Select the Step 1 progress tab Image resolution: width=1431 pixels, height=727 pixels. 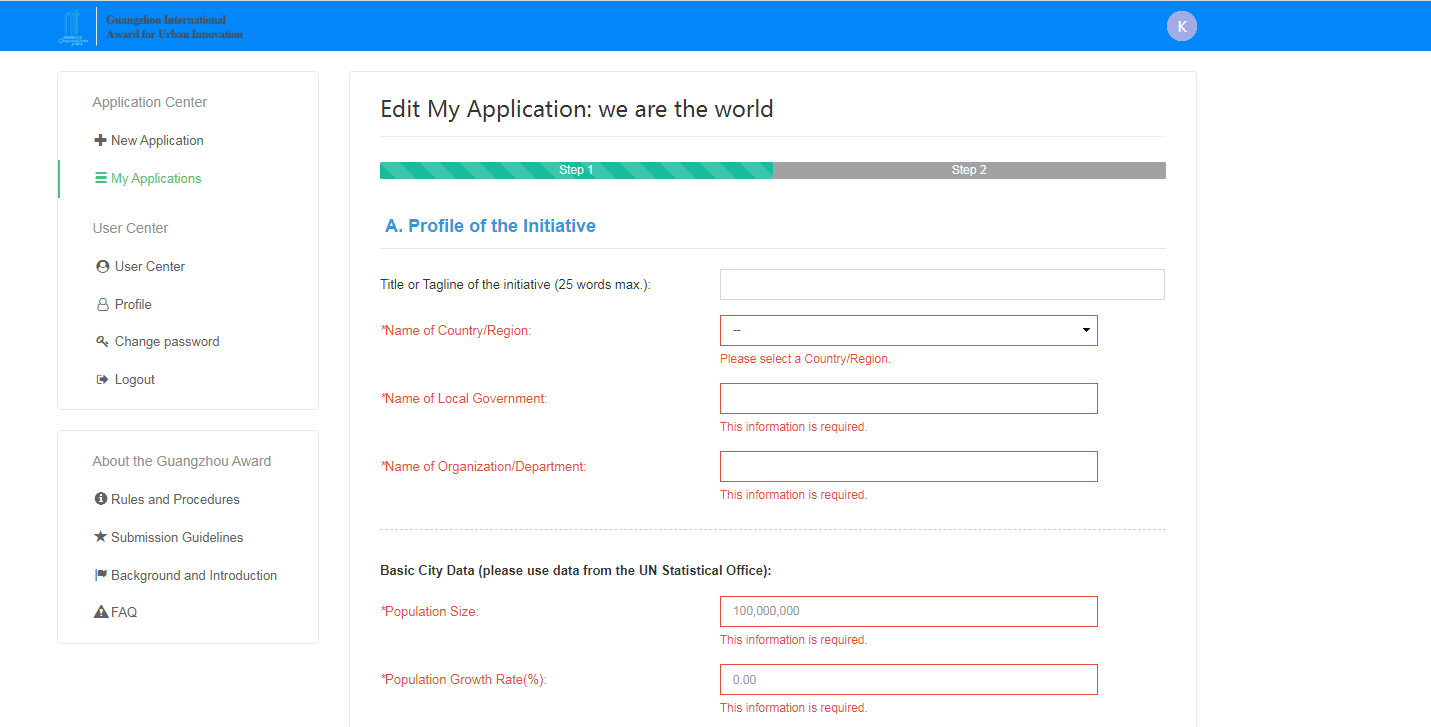576,170
